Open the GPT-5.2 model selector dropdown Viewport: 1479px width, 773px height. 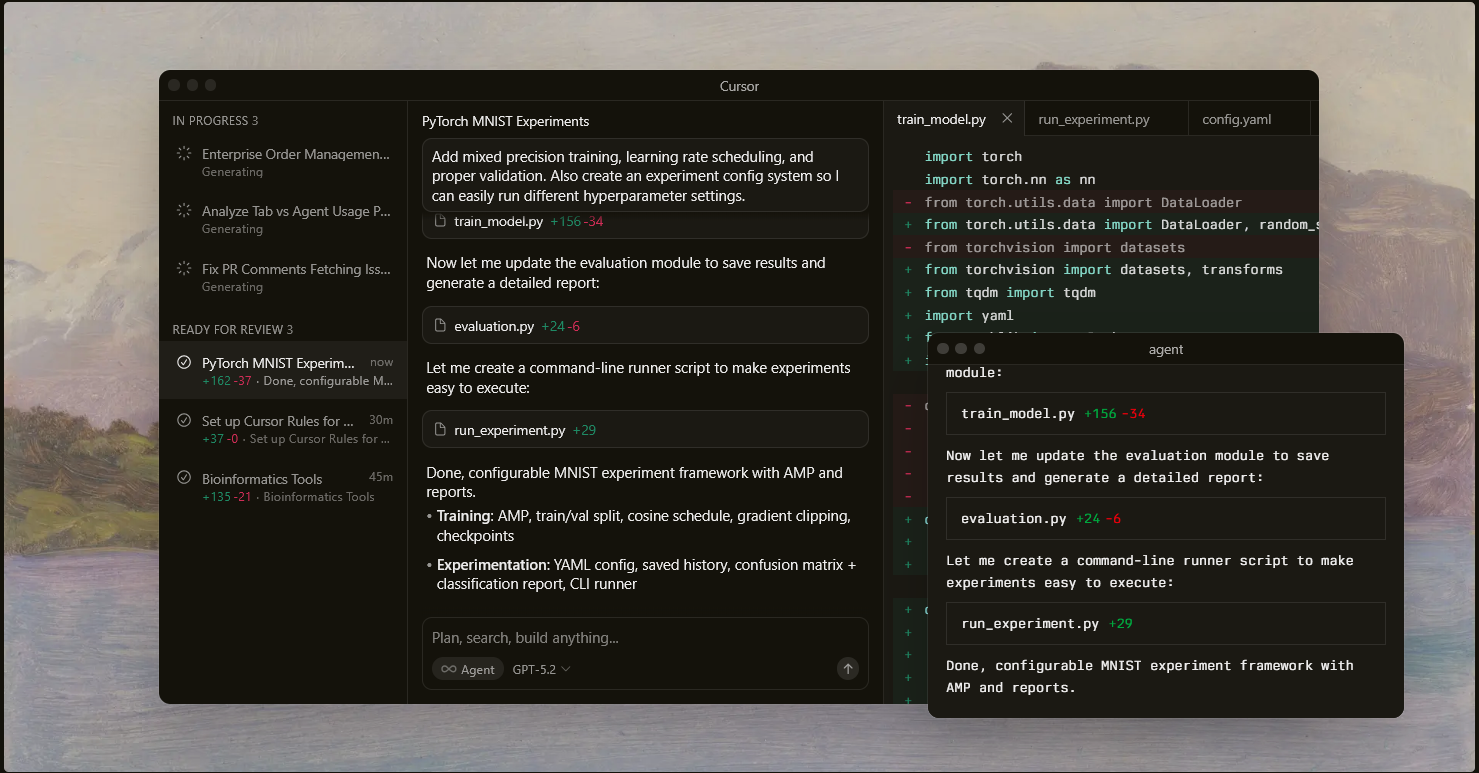(x=541, y=669)
